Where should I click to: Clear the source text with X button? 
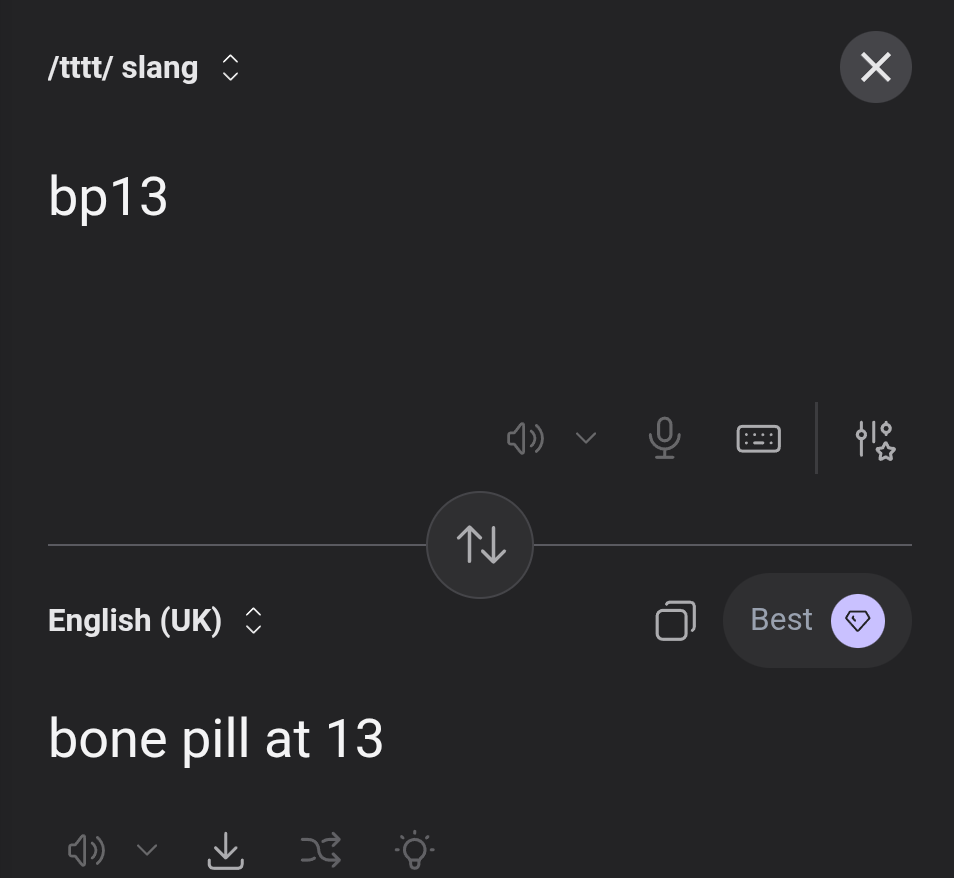tap(875, 67)
